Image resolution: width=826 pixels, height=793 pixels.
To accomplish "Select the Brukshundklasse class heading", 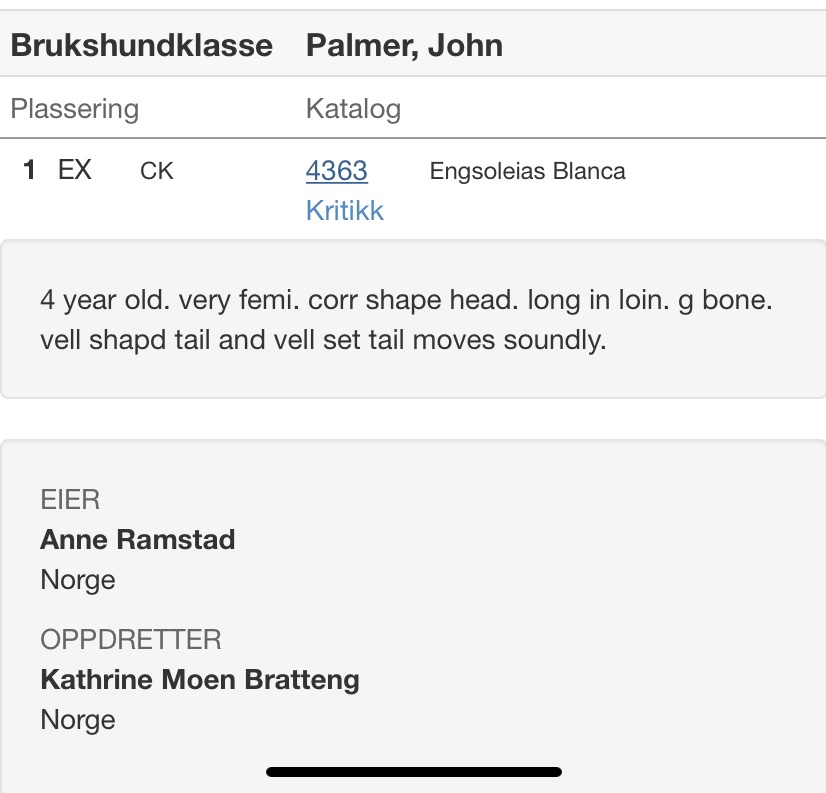I will (x=141, y=45).
